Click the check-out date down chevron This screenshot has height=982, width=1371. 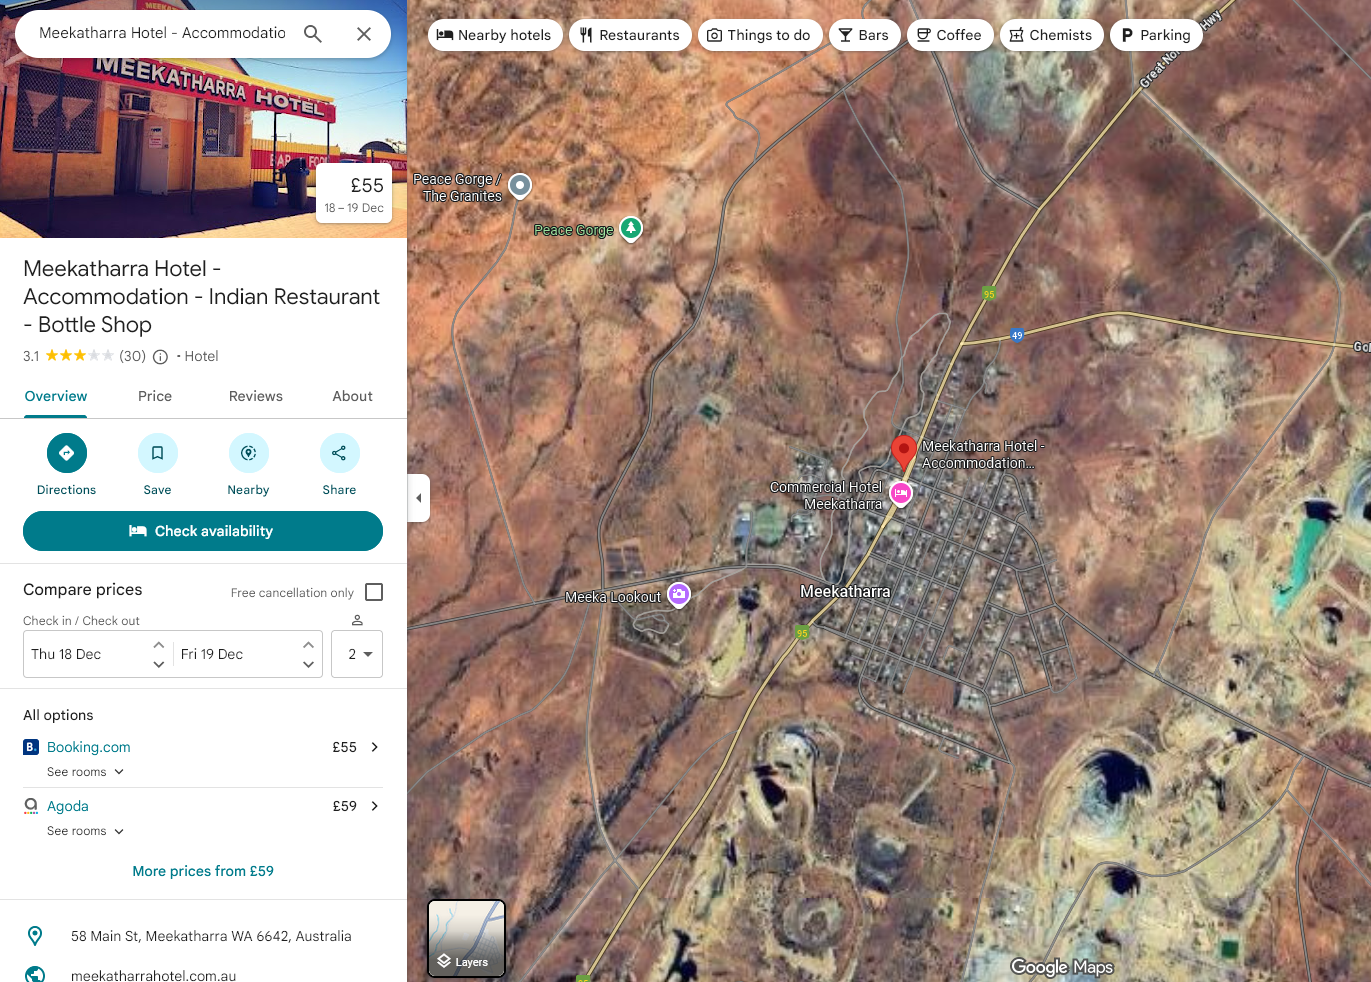(x=308, y=664)
